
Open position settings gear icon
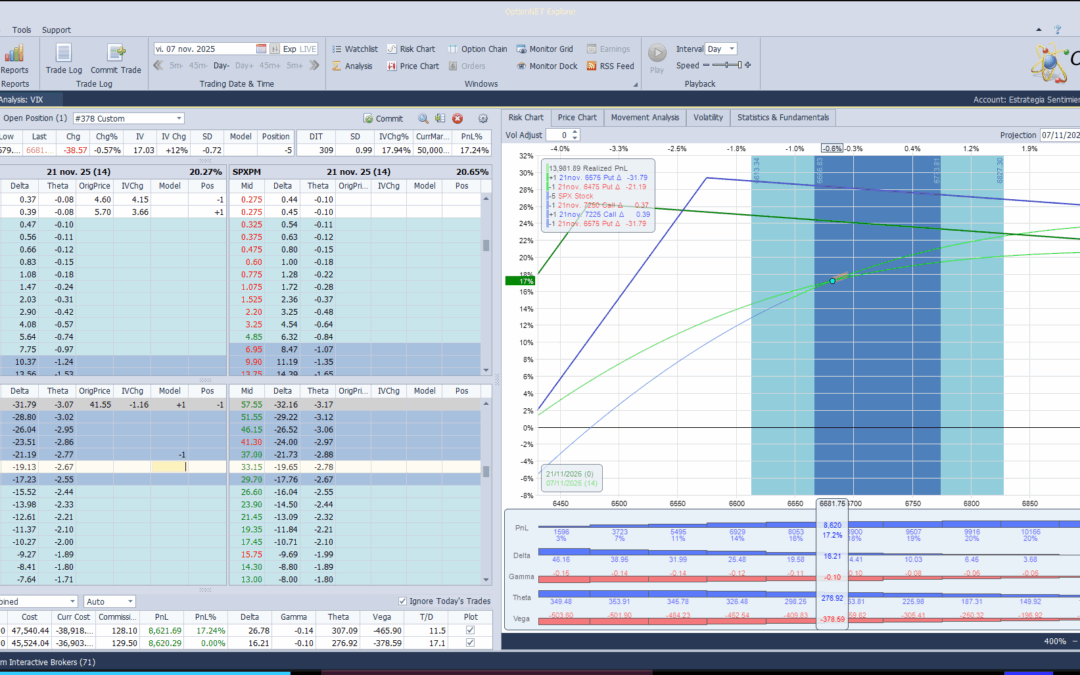[x=483, y=118]
